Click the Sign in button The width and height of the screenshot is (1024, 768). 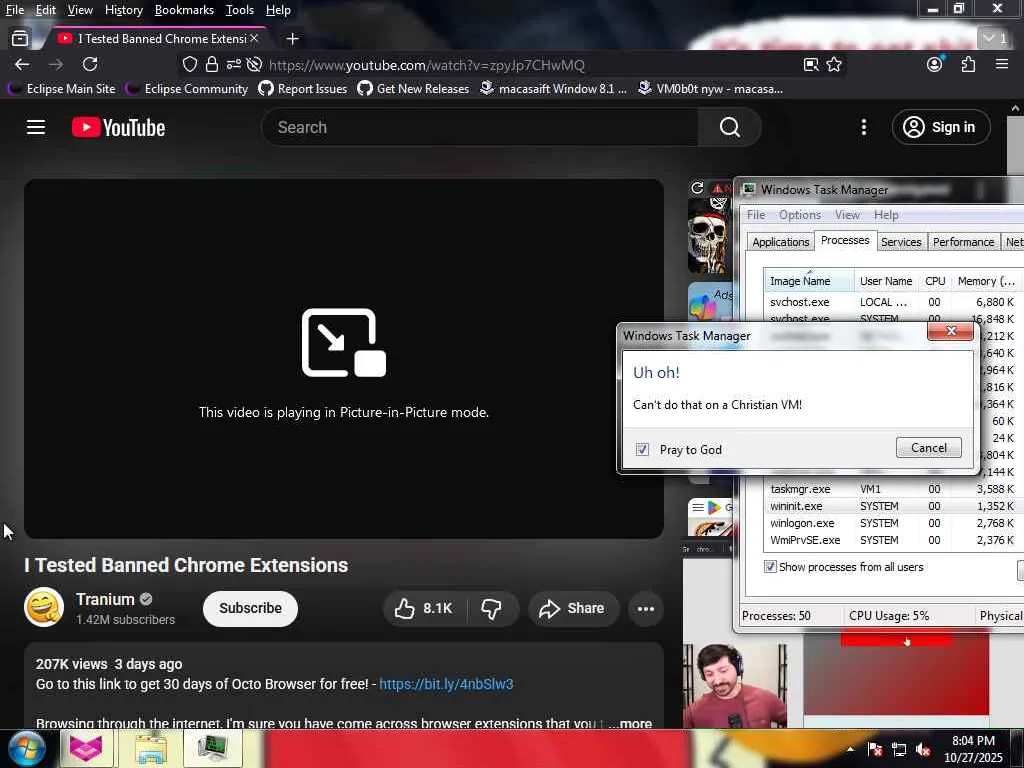click(x=941, y=127)
